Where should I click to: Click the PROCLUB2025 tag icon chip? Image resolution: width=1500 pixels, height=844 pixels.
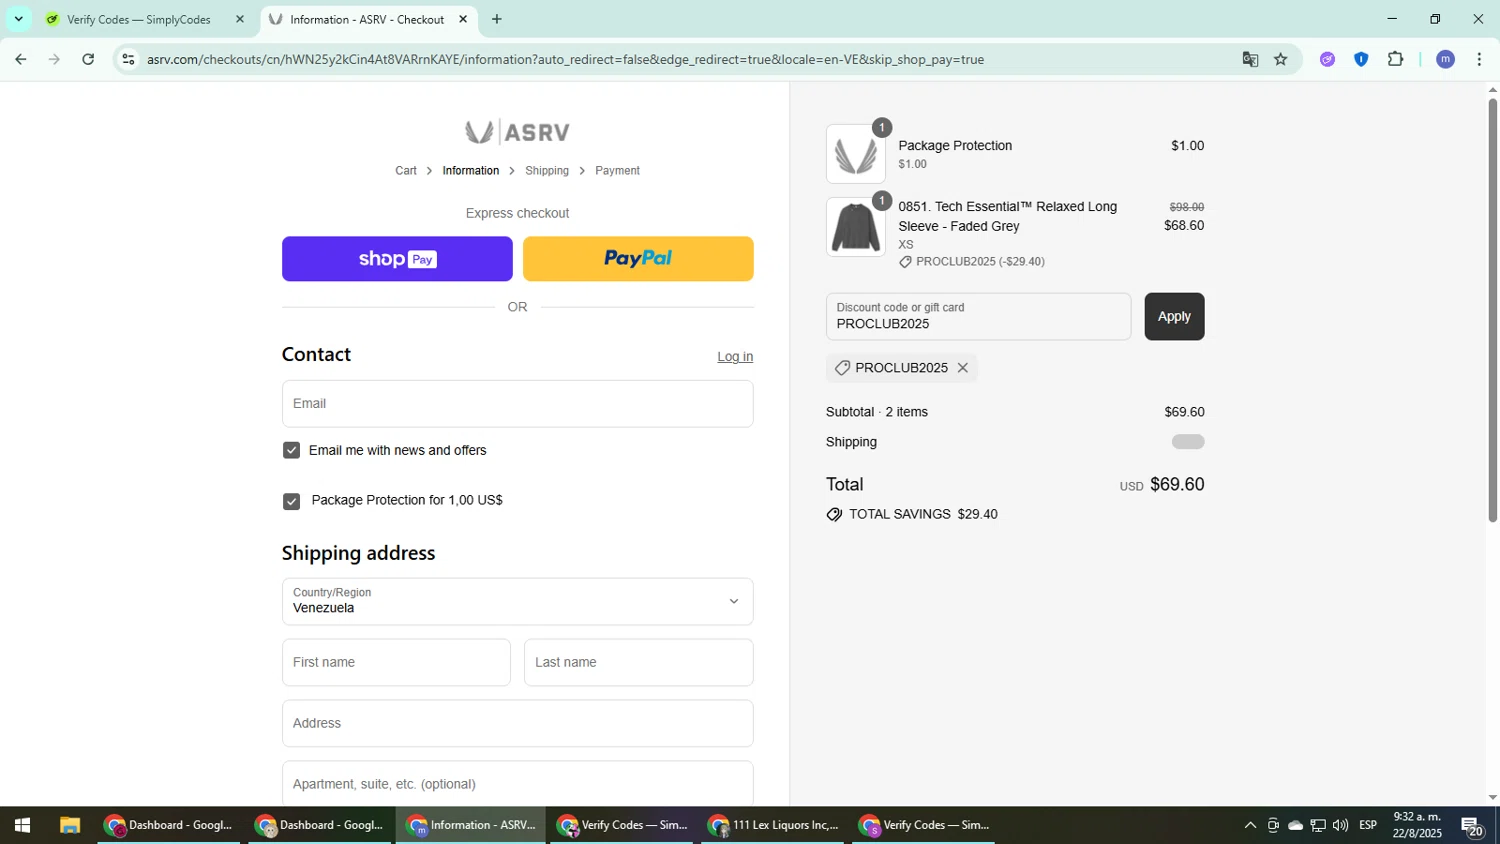[842, 368]
